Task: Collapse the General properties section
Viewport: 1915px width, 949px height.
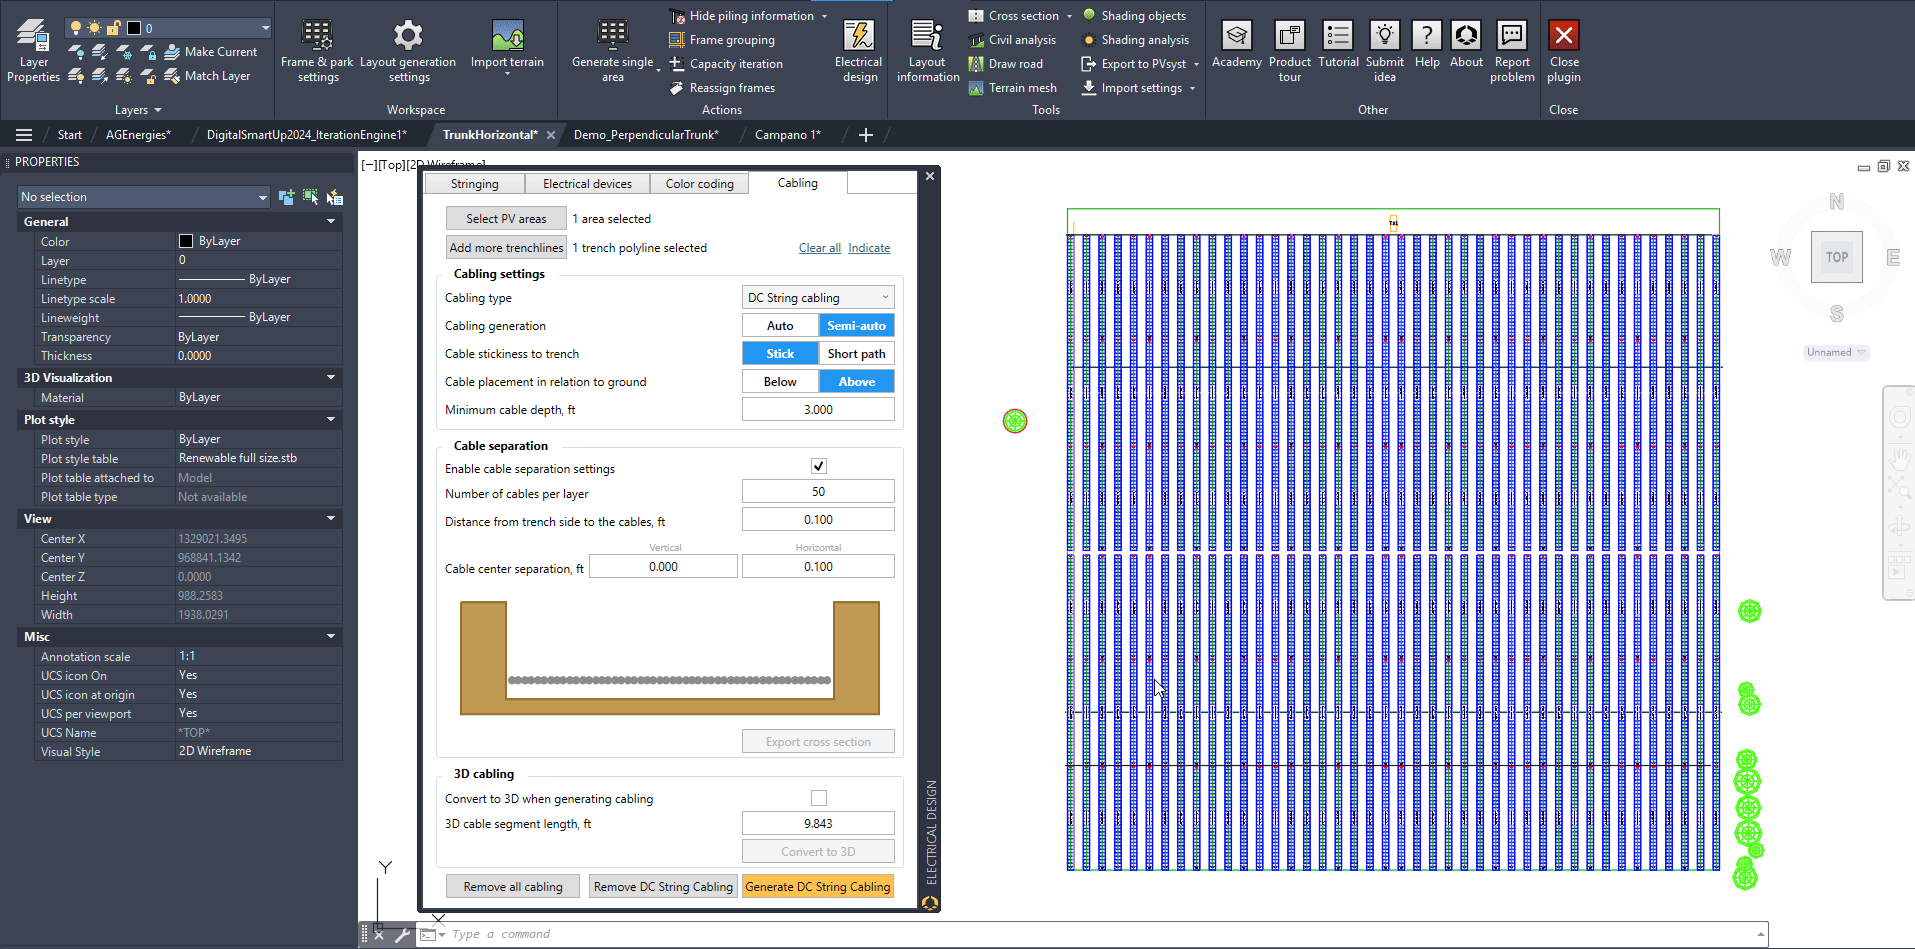Action: click(x=331, y=222)
